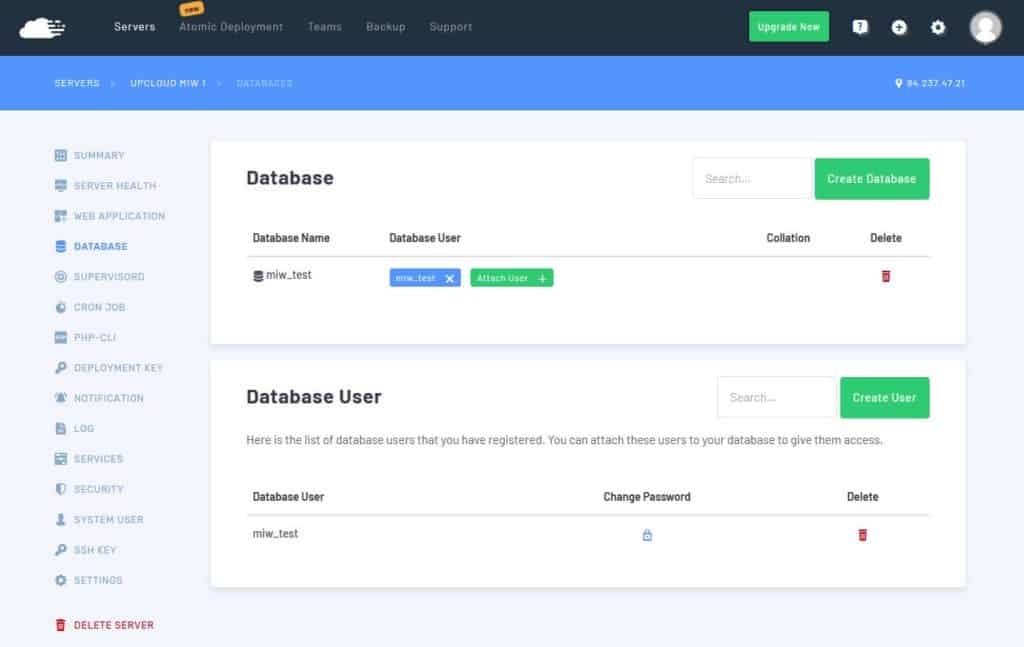Click the Supervisord sidebar icon
This screenshot has width=1024, height=647.
coord(61,277)
